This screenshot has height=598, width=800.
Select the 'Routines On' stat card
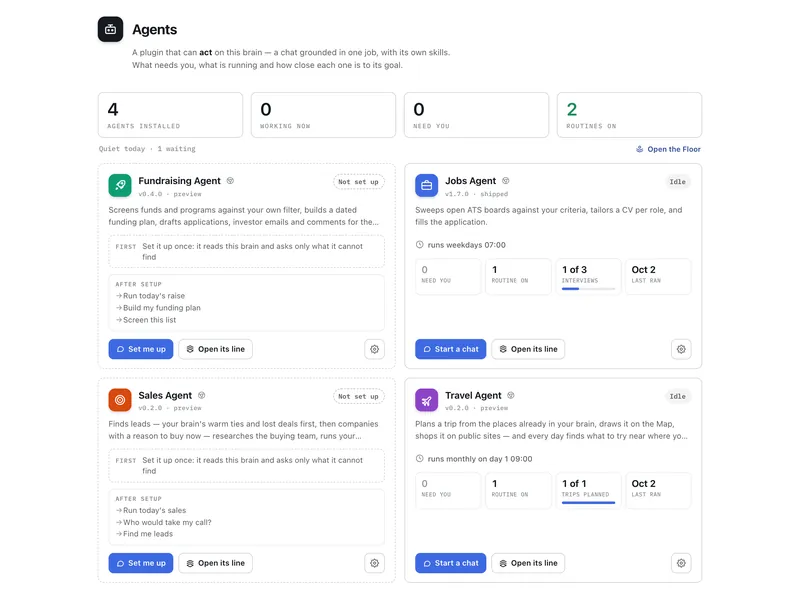[630, 115]
